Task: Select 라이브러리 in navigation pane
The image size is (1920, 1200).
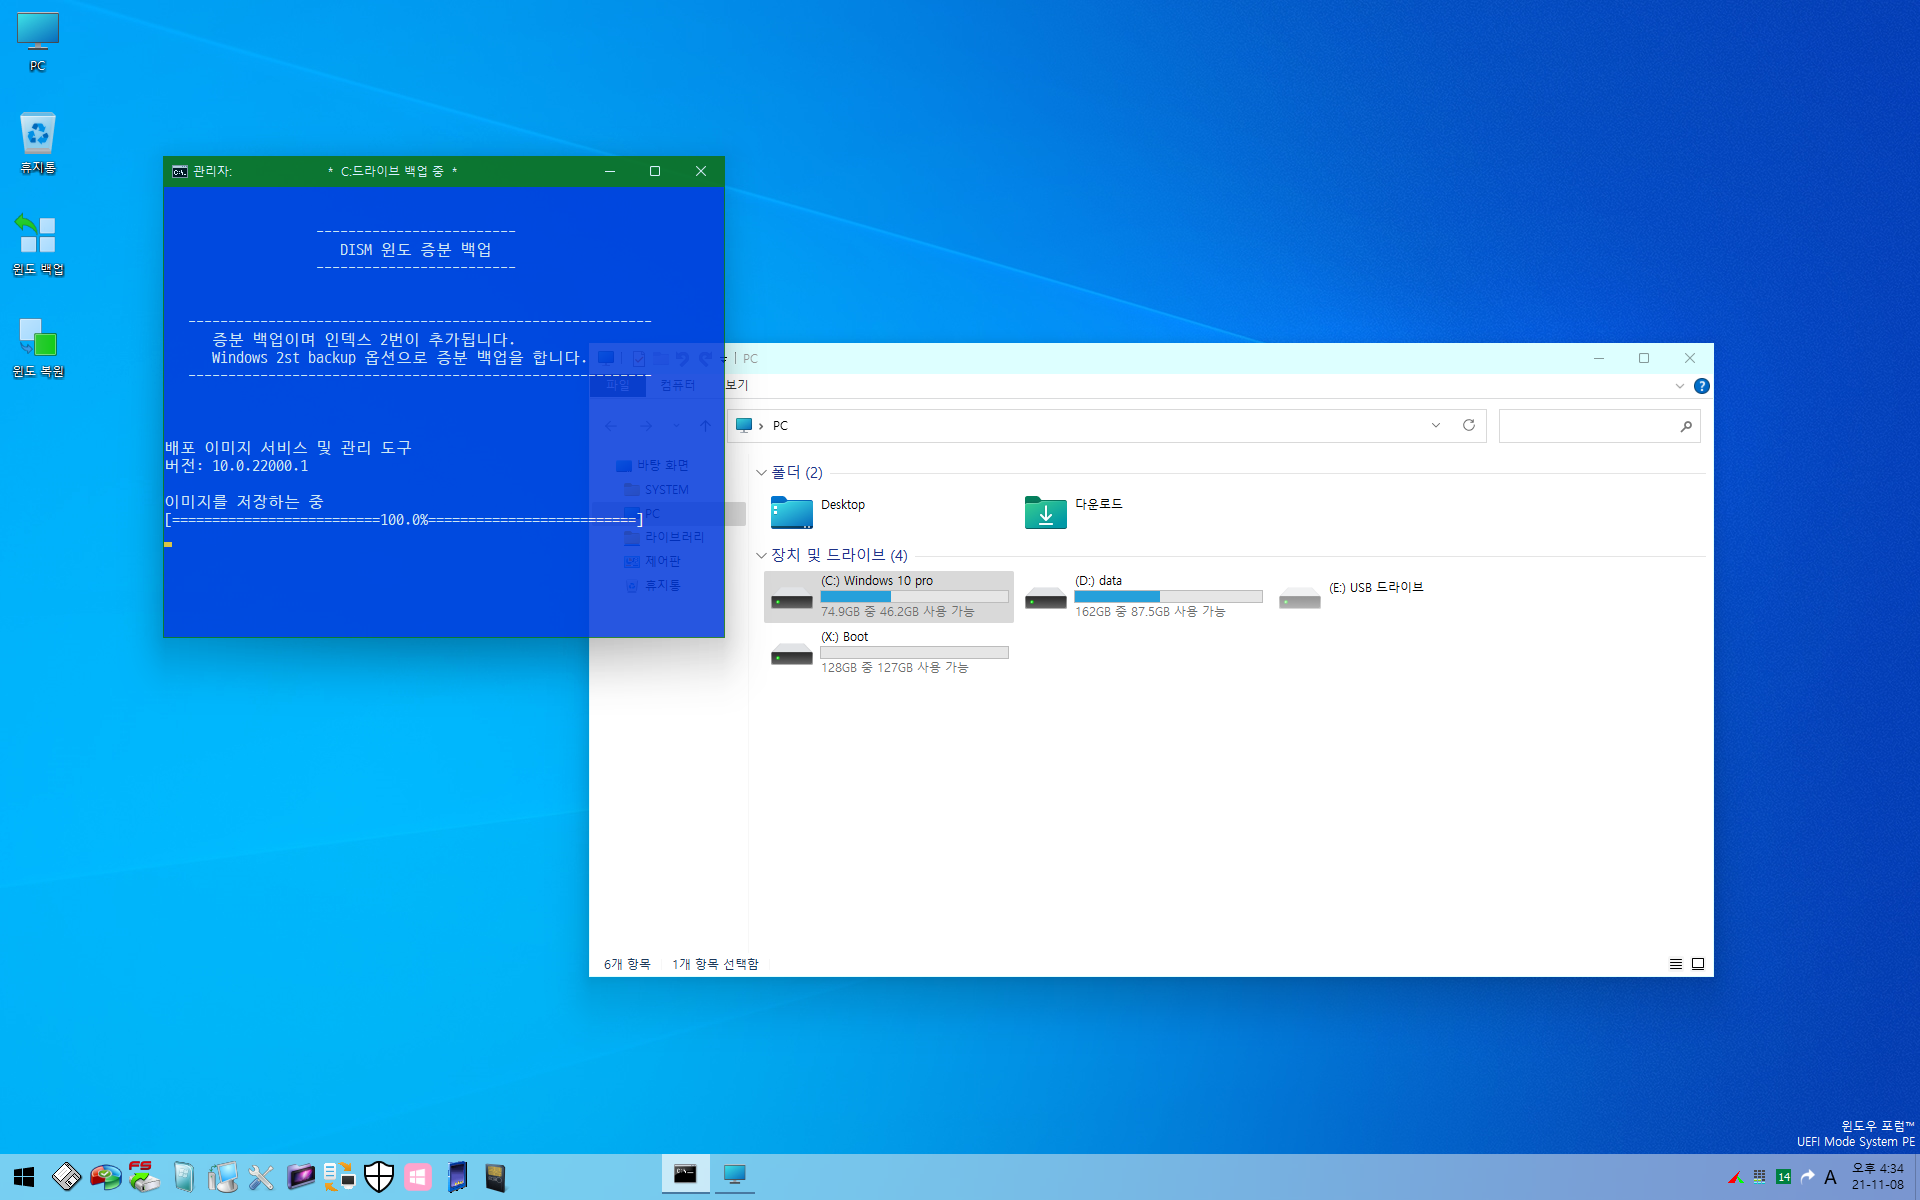Action: tap(674, 537)
